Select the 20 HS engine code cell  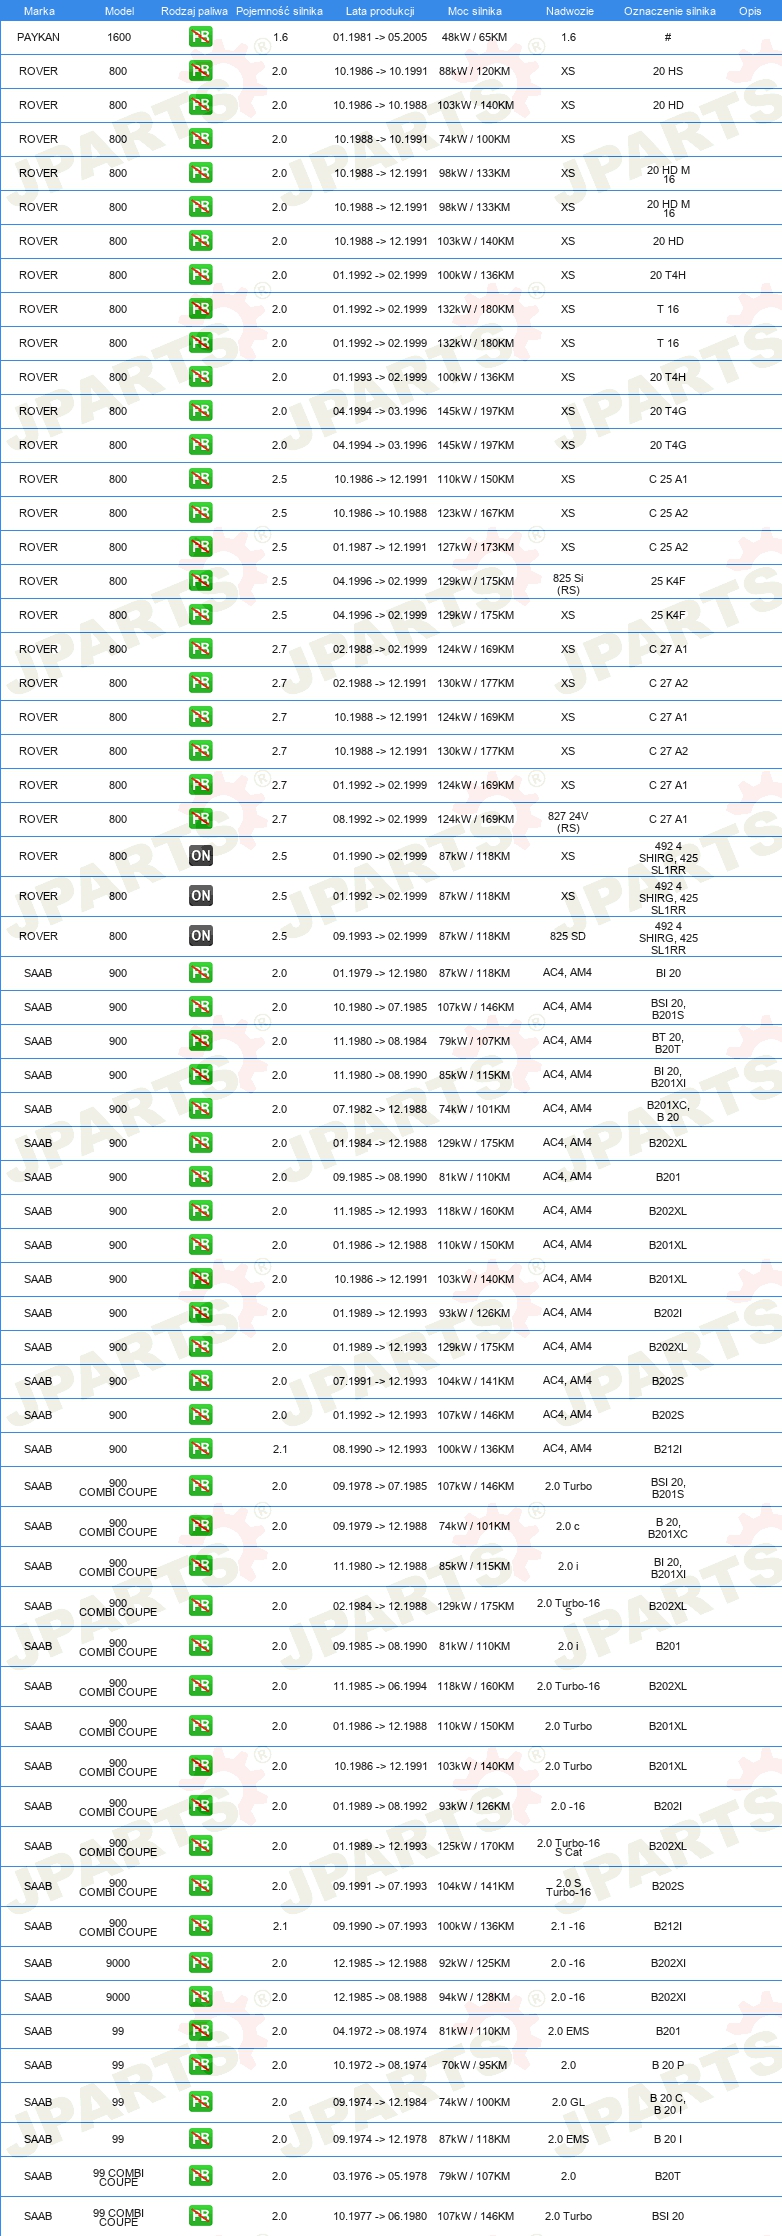click(668, 71)
